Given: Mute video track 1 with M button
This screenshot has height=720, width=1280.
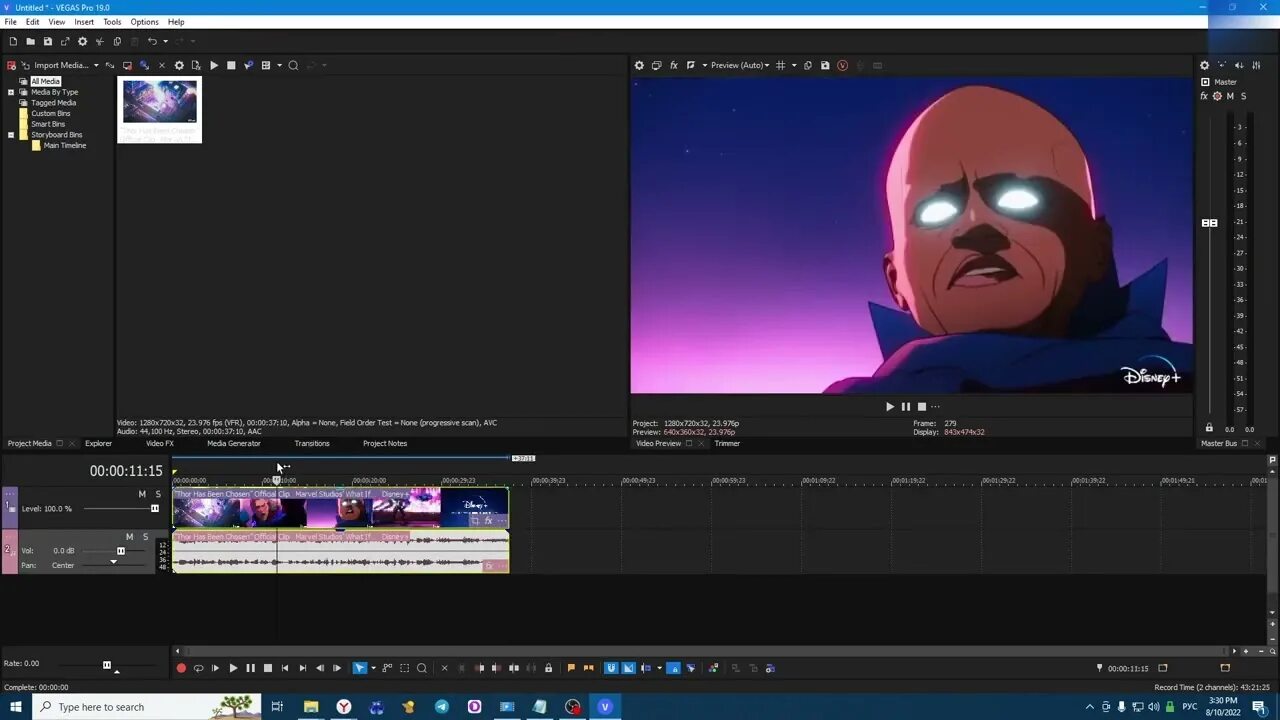Looking at the screenshot, I should pos(142,494).
